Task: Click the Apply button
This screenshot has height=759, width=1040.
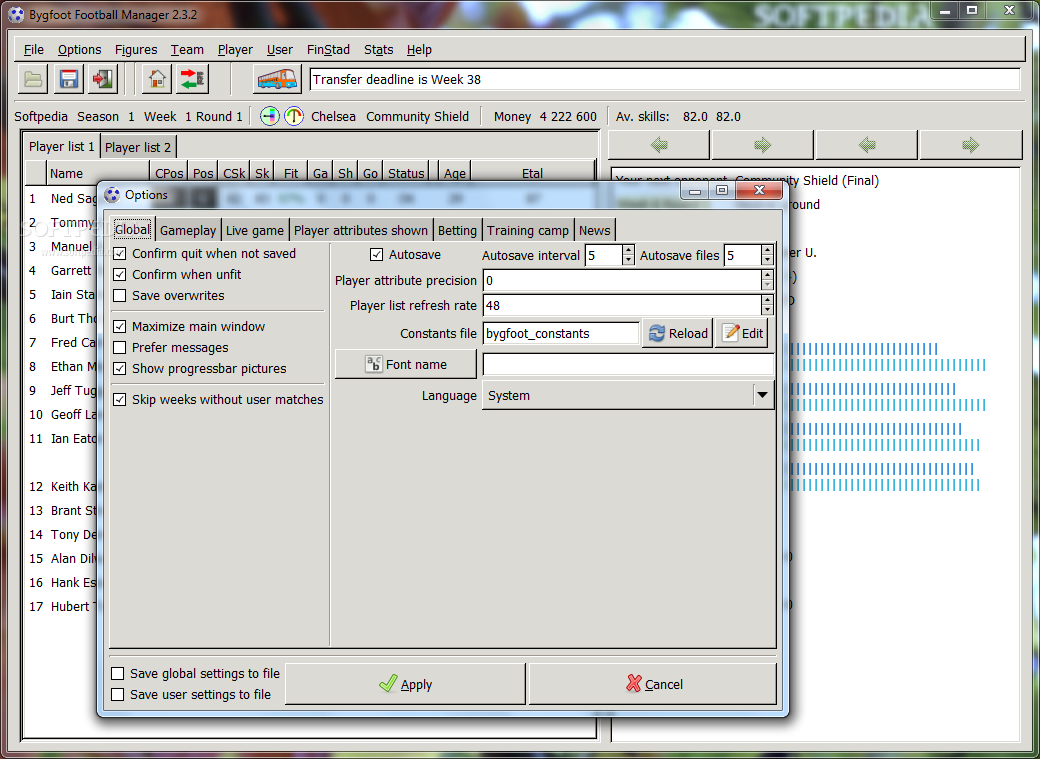Action: pos(405,684)
